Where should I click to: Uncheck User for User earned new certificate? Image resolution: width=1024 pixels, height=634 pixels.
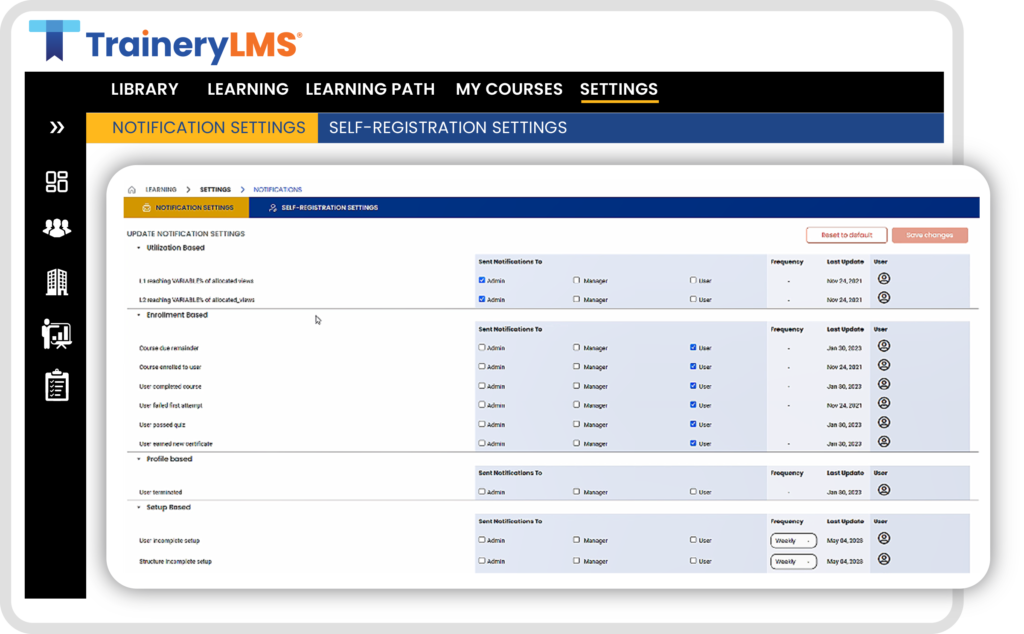click(x=693, y=443)
